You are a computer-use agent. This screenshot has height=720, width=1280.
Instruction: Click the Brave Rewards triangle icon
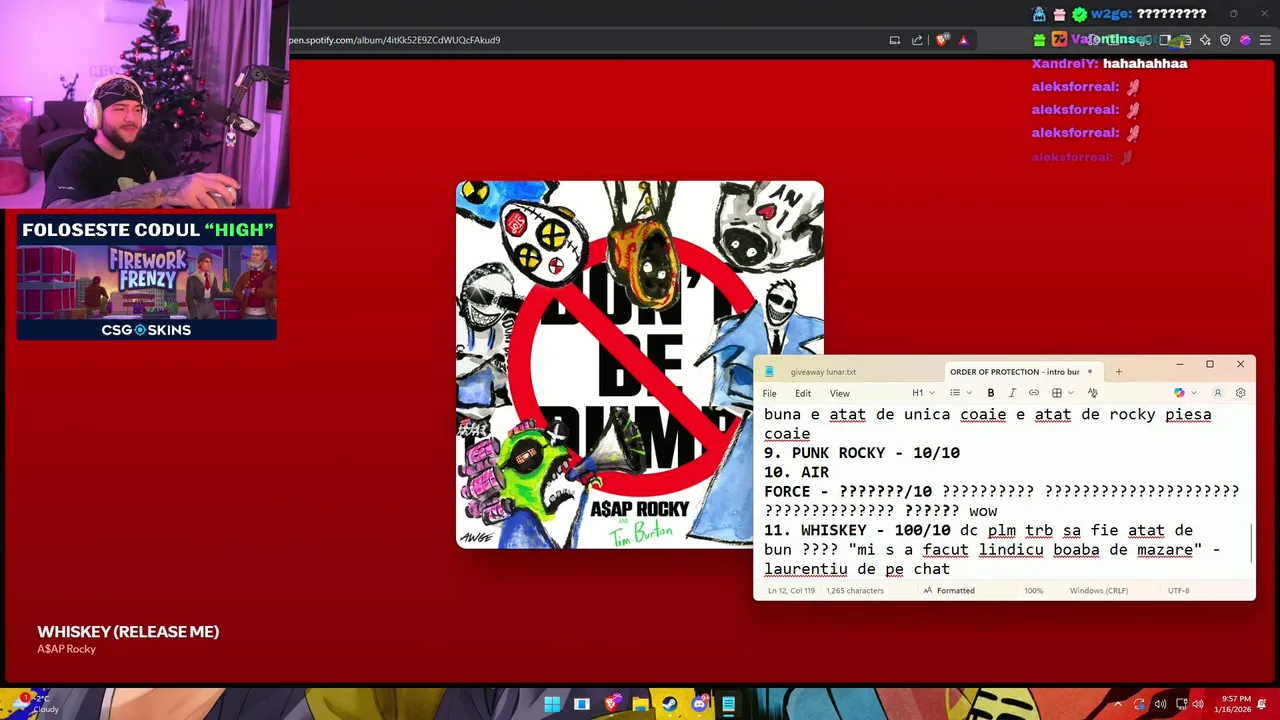coord(964,40)
